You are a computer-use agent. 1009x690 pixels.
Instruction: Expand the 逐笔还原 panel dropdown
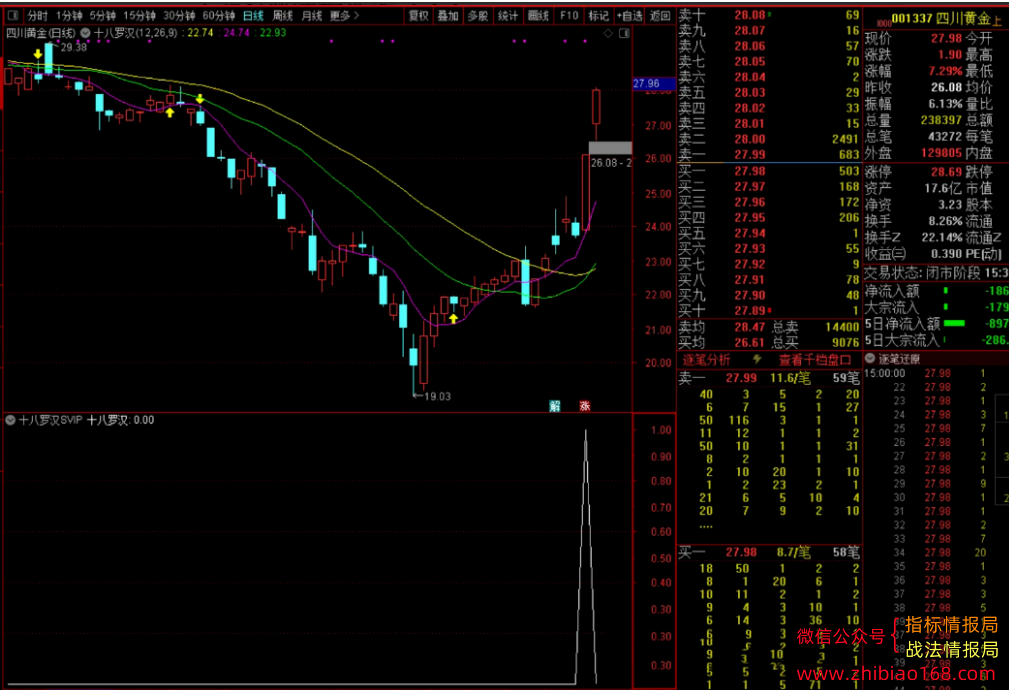tap(871, 359)
